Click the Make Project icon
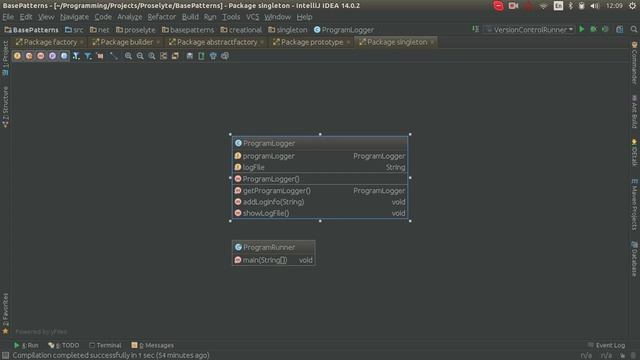Viewport: 640px width, 360px height. click(x=476, y=29)
